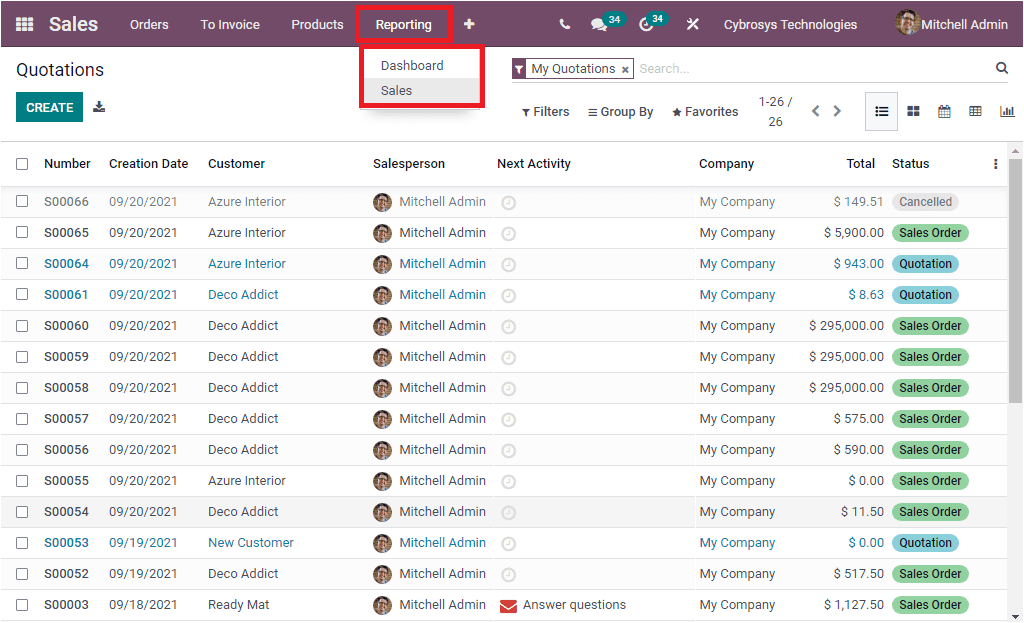
Task: Open the Filters dropdown
Action: (x=545, y=111)
